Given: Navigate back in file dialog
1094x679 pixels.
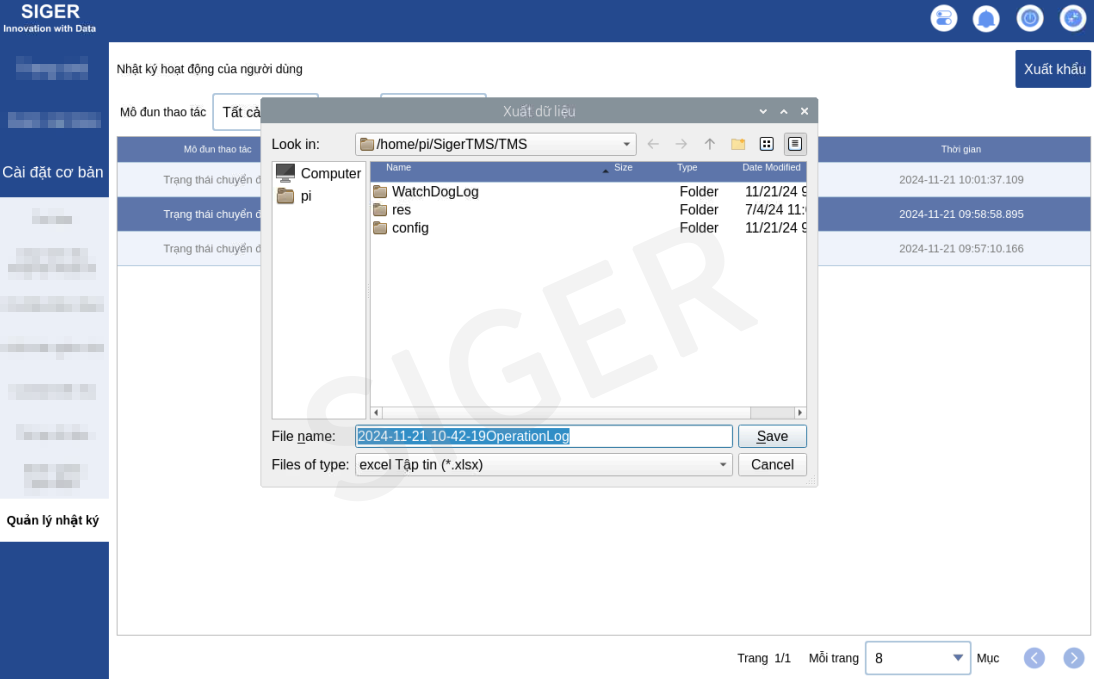Looking at the screenshot, I should click(x=653, y=144).
